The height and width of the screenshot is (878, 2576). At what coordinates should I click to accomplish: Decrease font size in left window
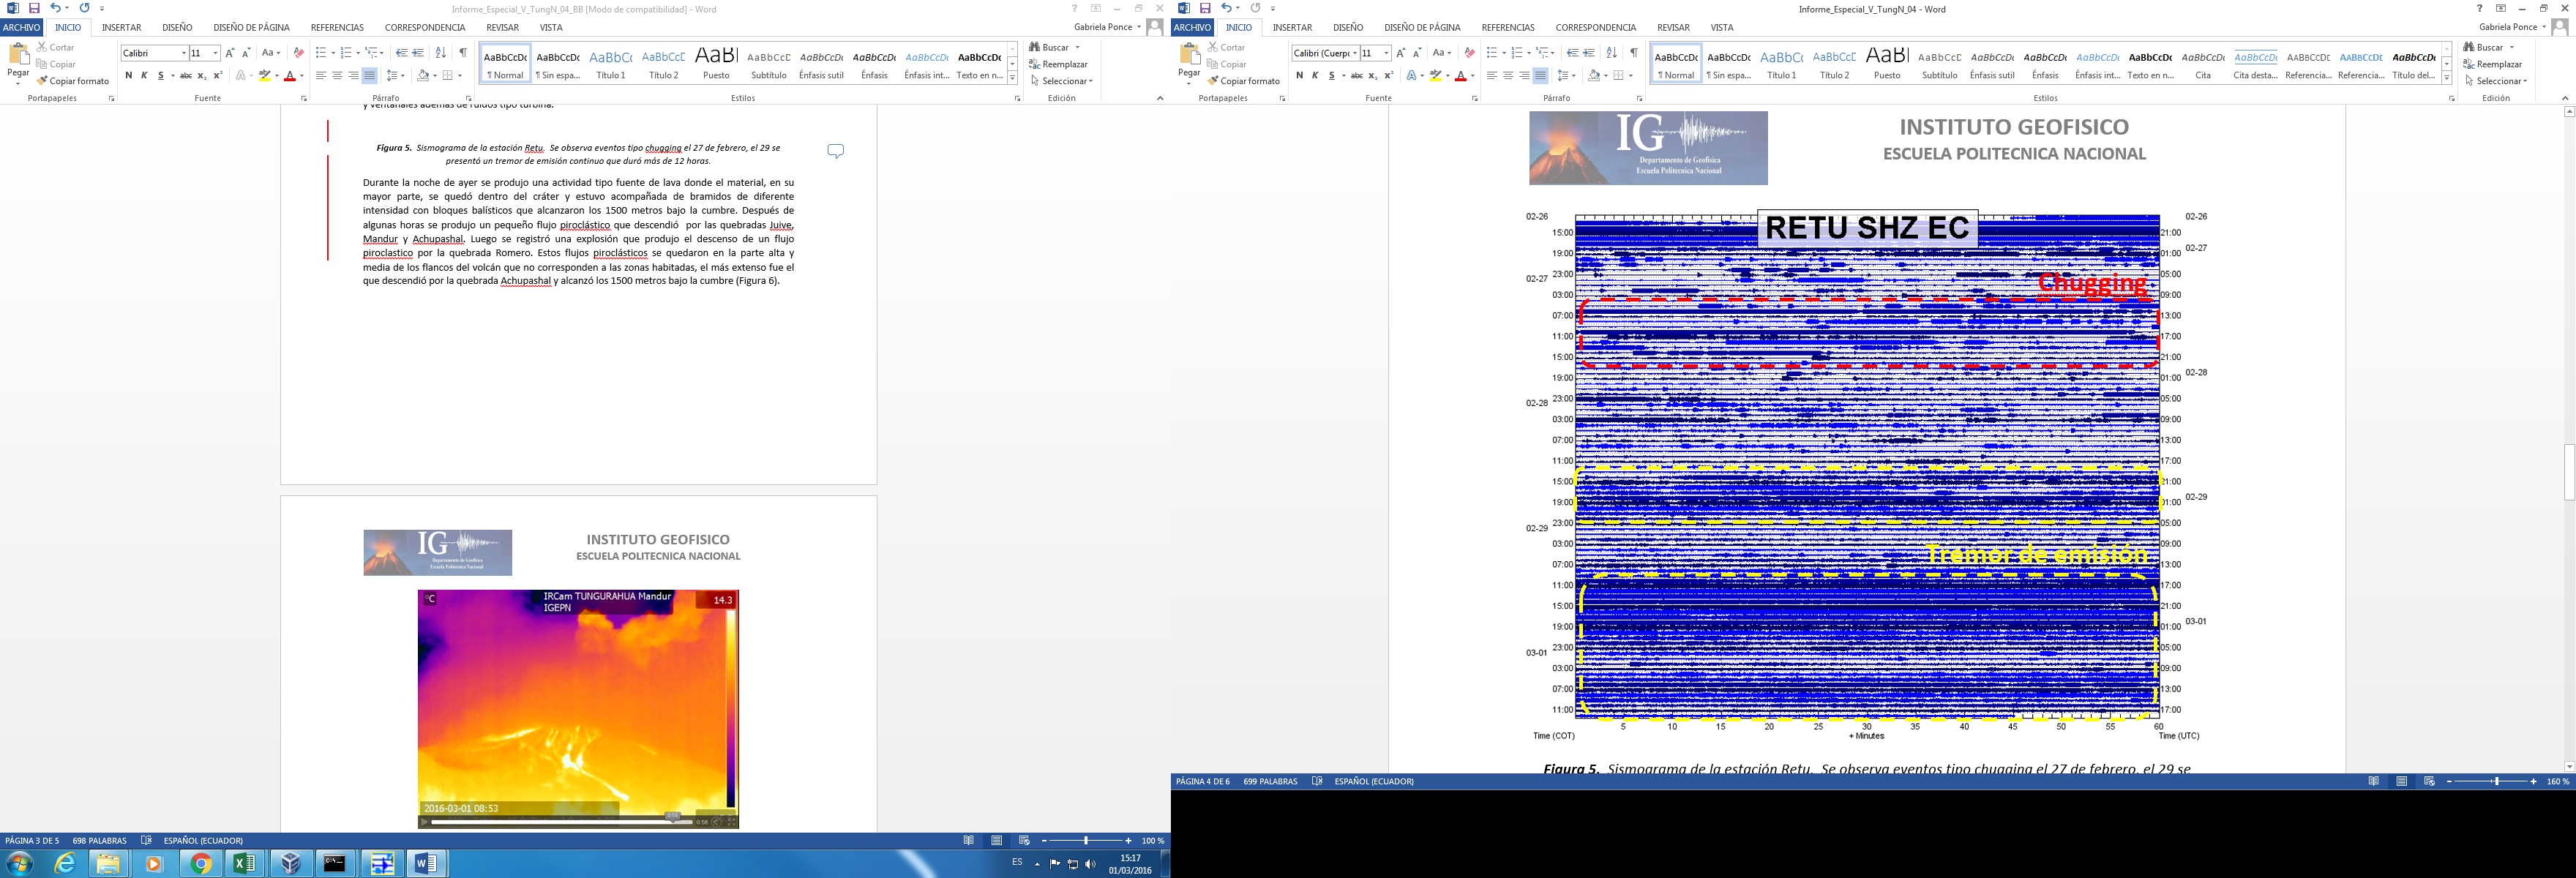246,53
